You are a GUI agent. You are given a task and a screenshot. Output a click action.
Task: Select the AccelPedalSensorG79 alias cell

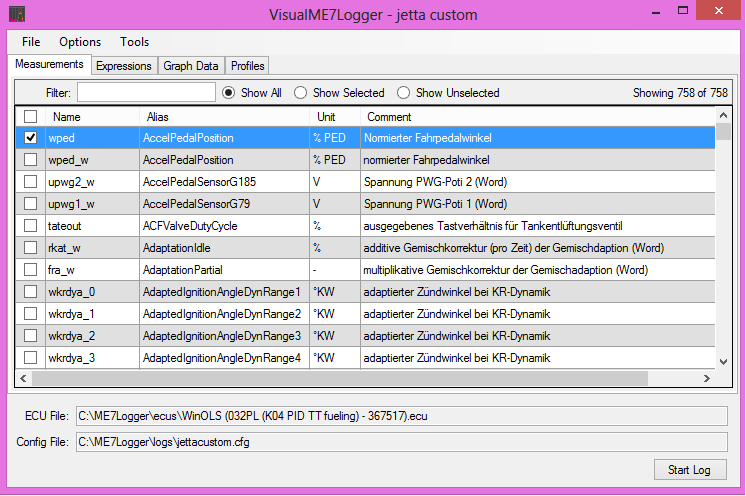click(225, 204)
